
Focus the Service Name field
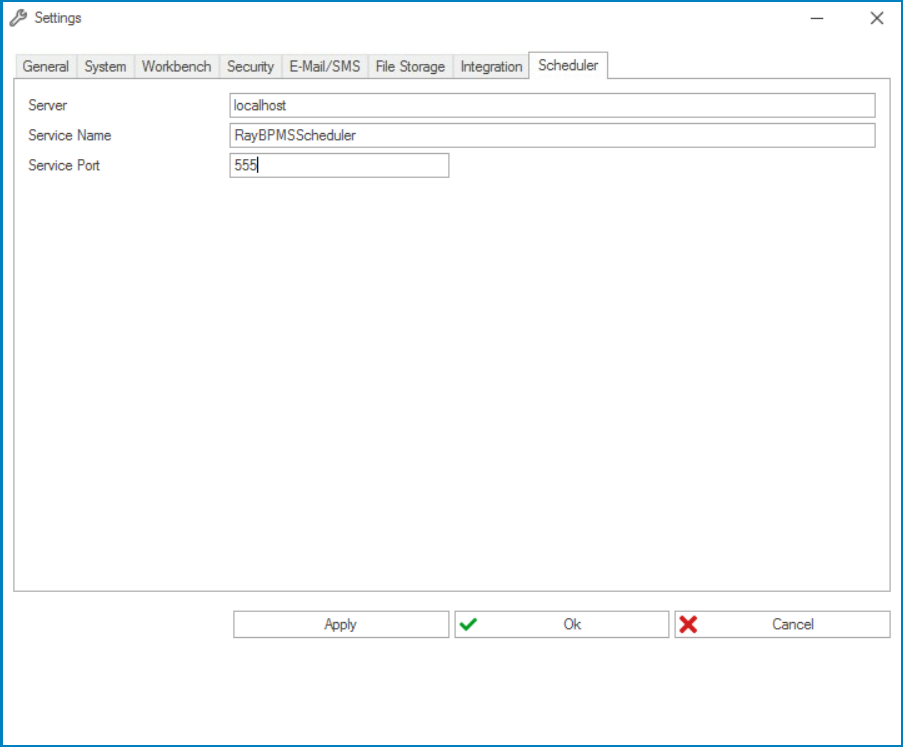click(552, 135)
